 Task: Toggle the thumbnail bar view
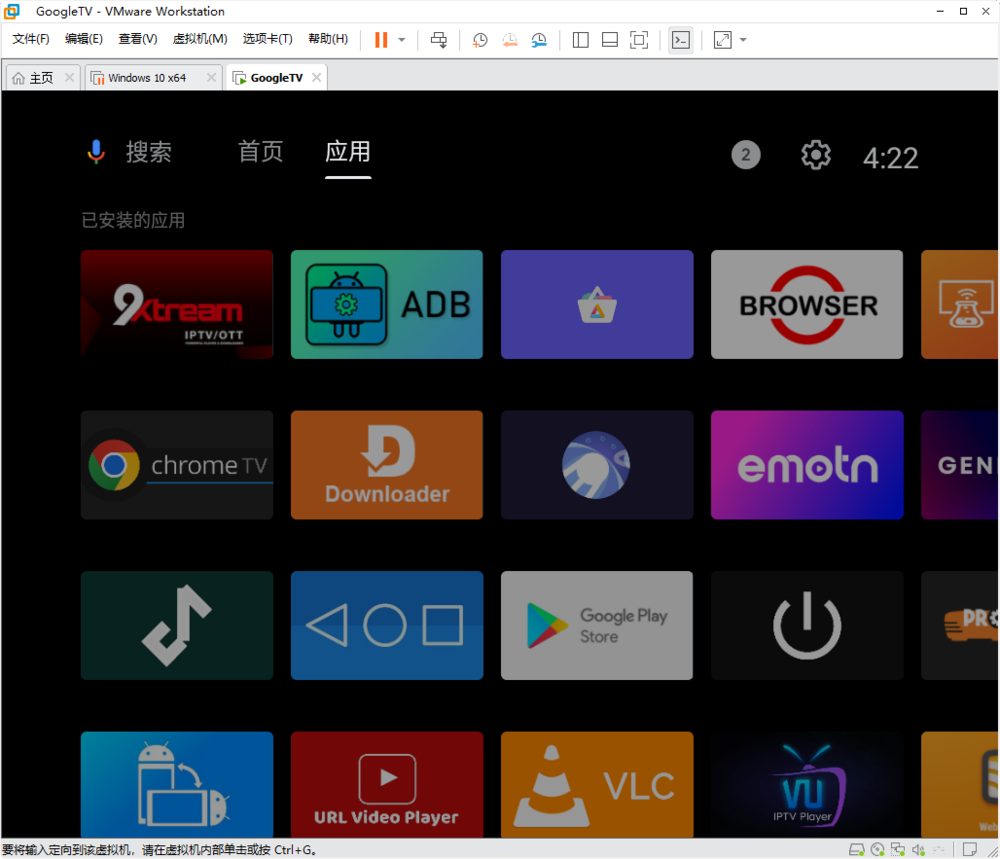(x=608, y=39)
